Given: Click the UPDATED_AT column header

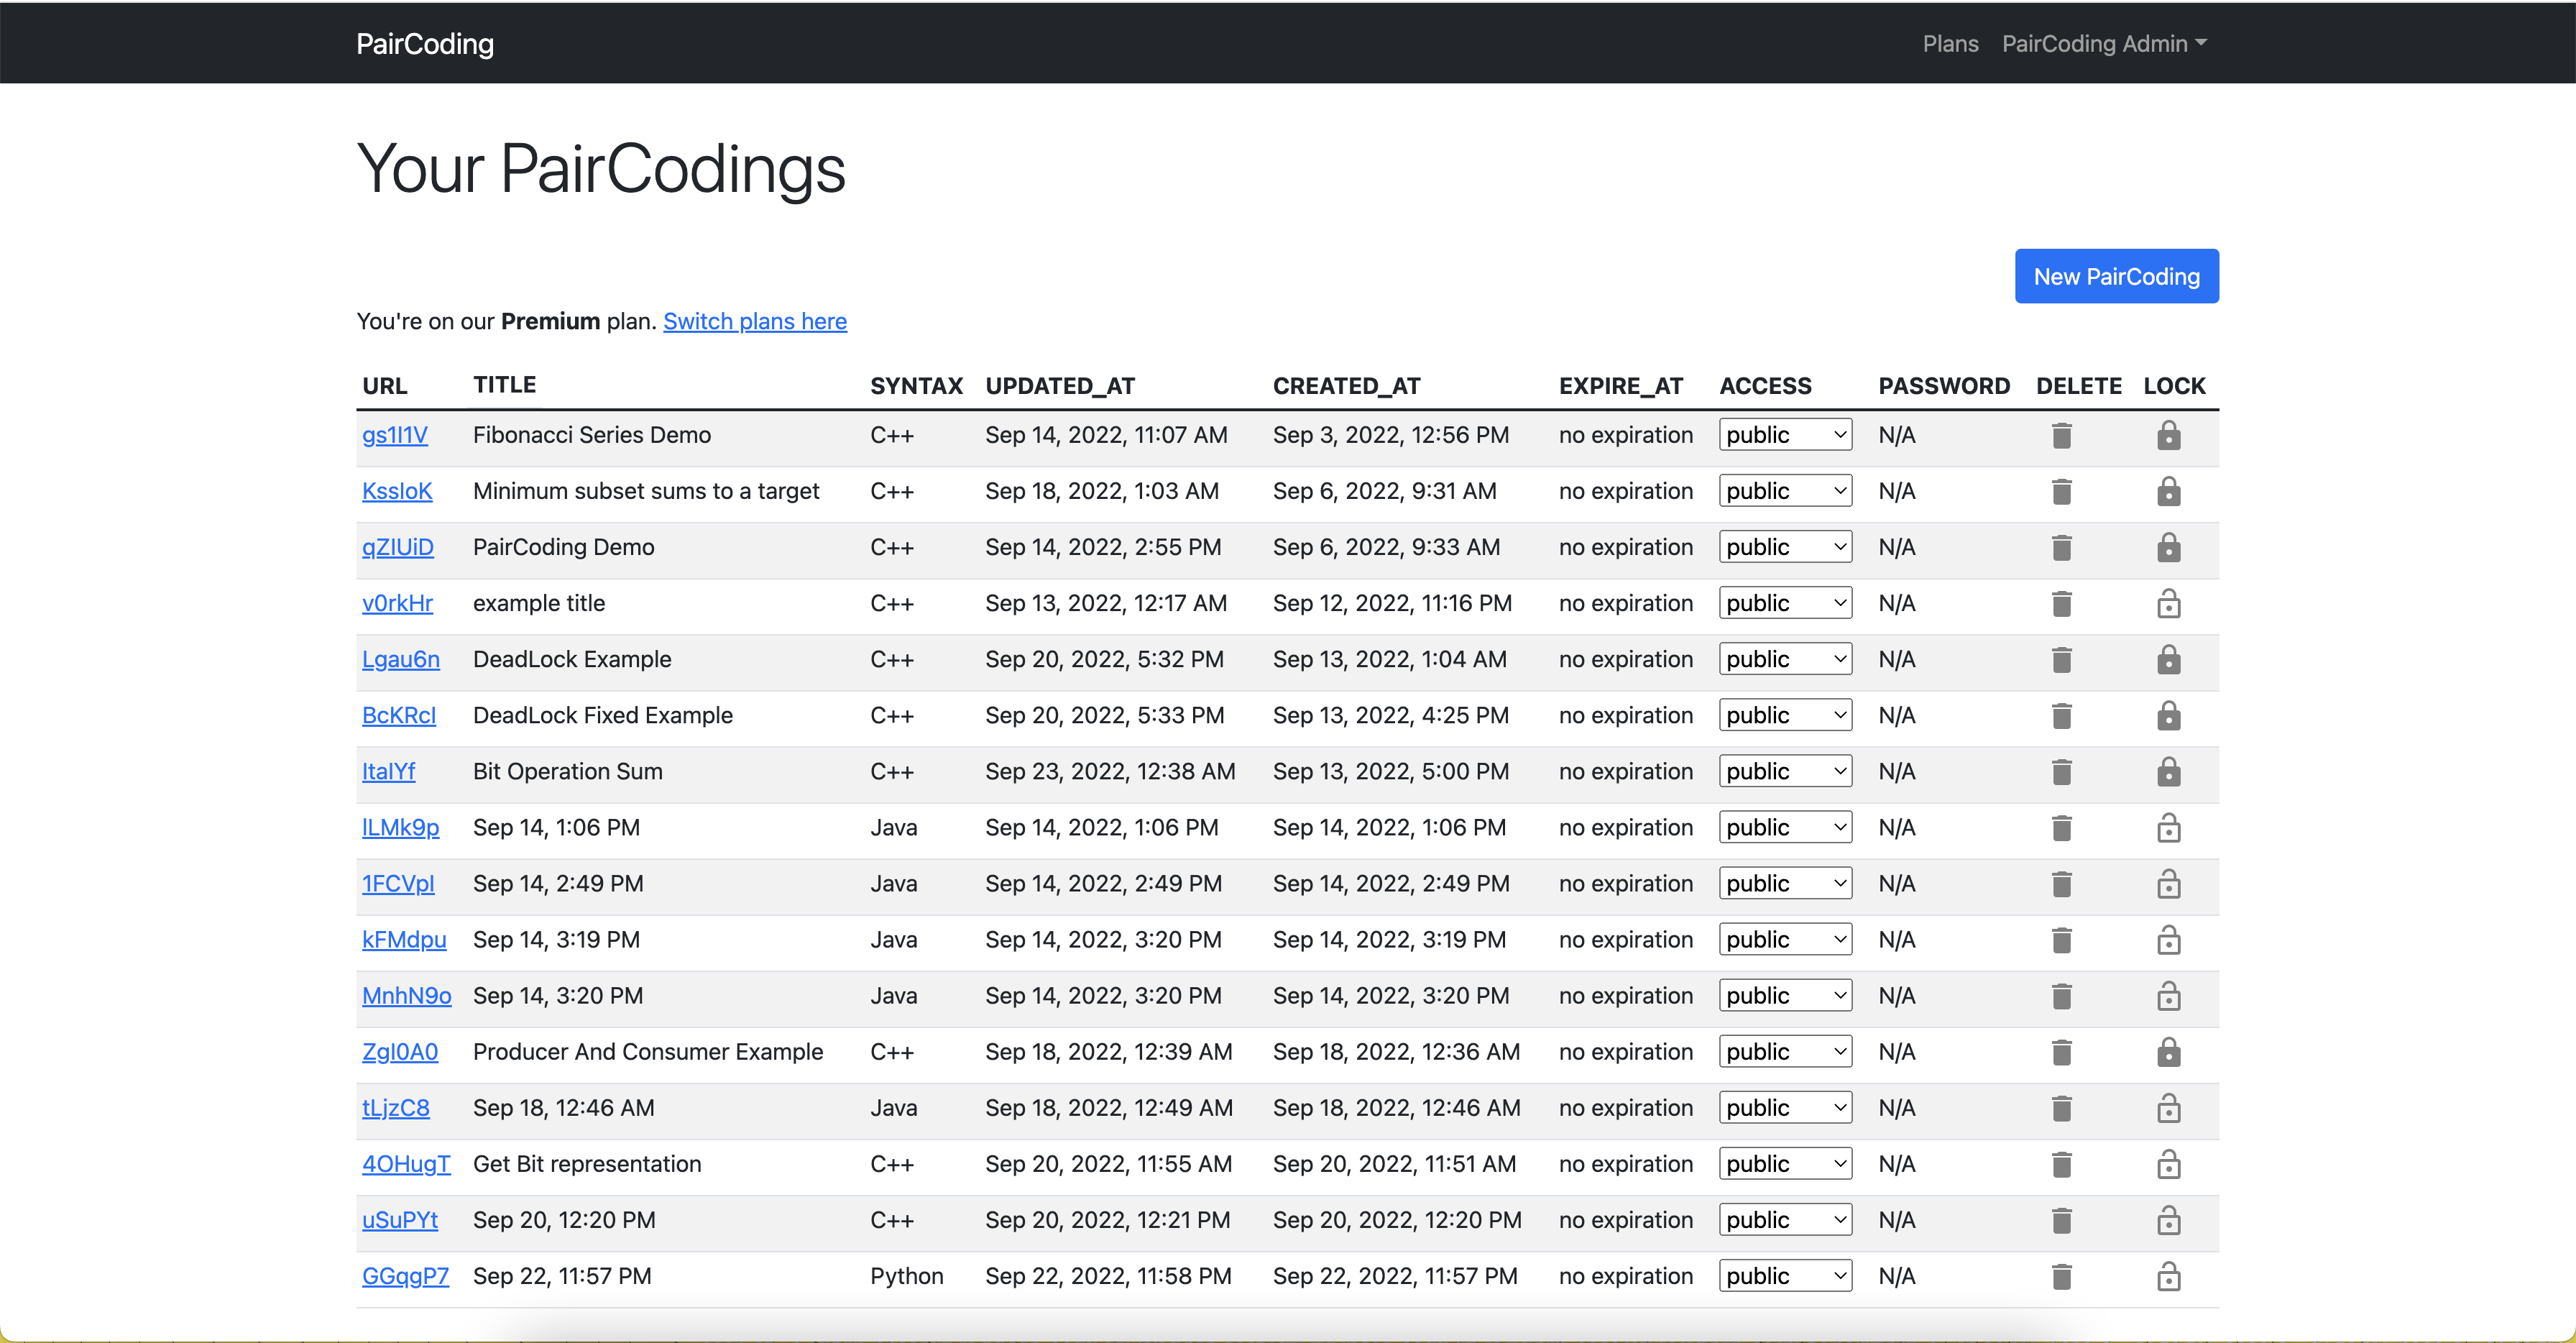Looking at the screenshot, I should point(1060,386).
